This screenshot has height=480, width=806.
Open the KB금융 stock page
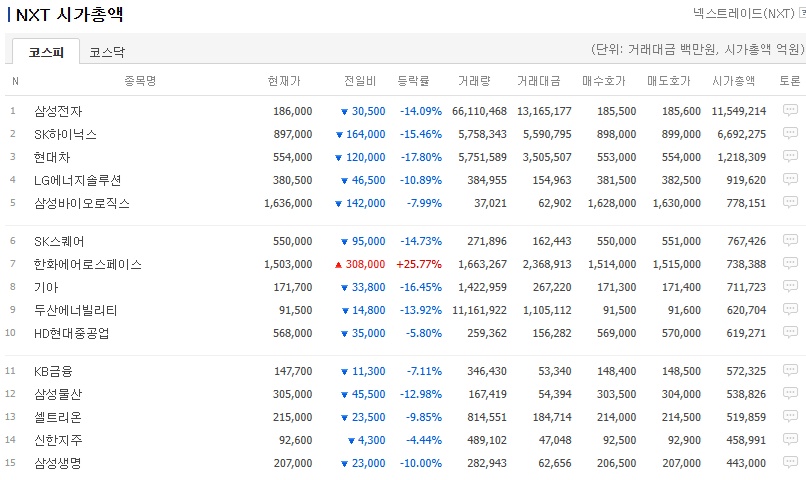[x=53, y=371]
